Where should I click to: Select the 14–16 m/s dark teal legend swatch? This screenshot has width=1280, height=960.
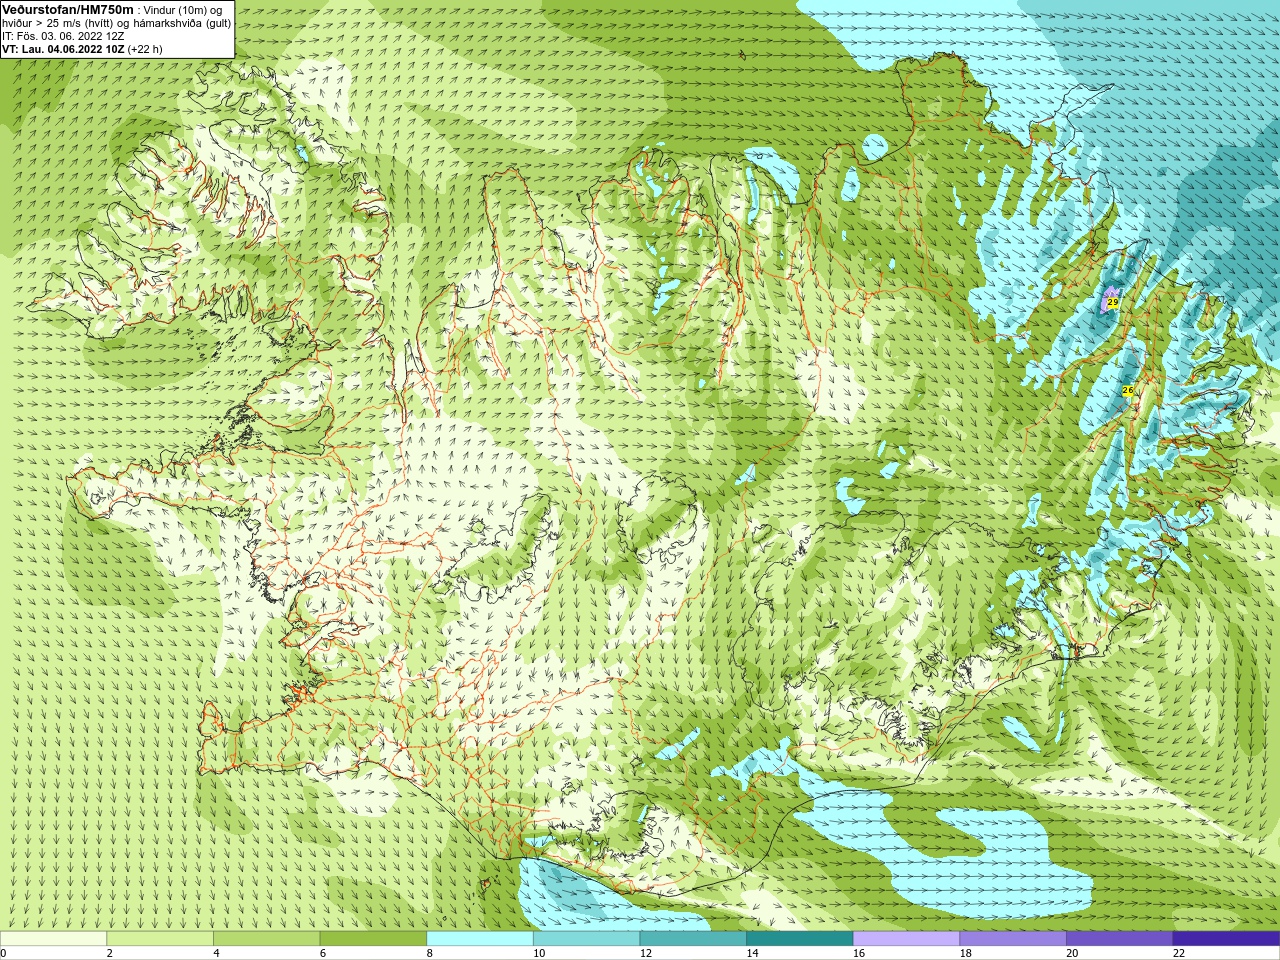(800, 939)
